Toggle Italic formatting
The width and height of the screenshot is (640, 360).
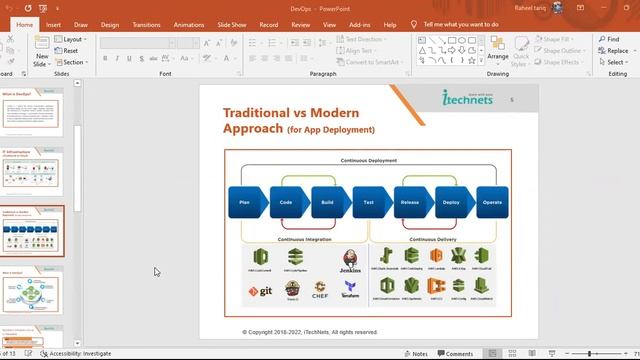point(117,59)
